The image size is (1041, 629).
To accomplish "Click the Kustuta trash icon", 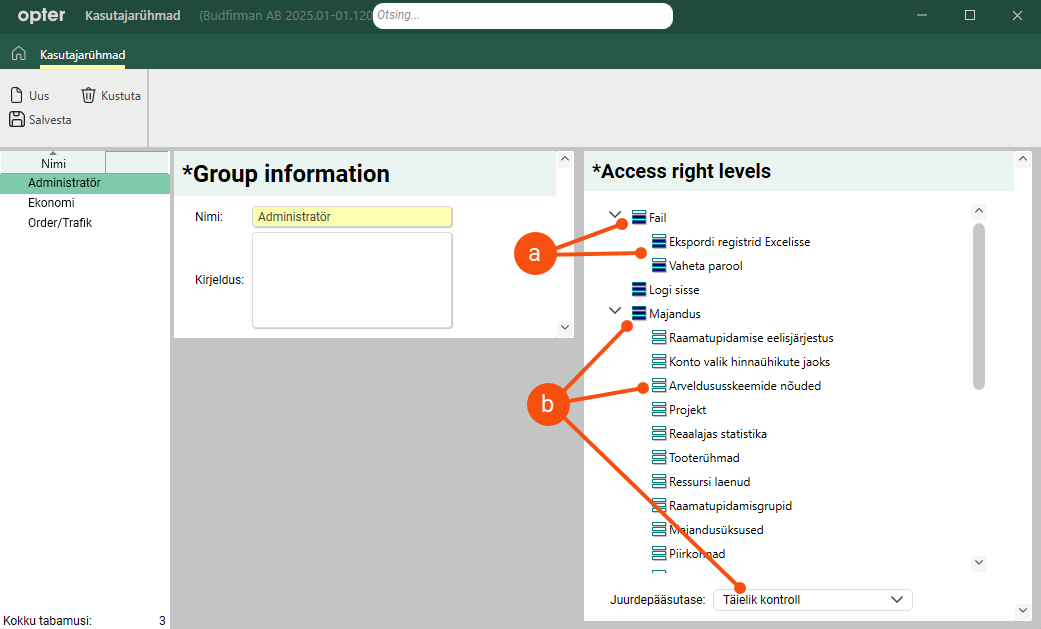I will click(88, 96).
